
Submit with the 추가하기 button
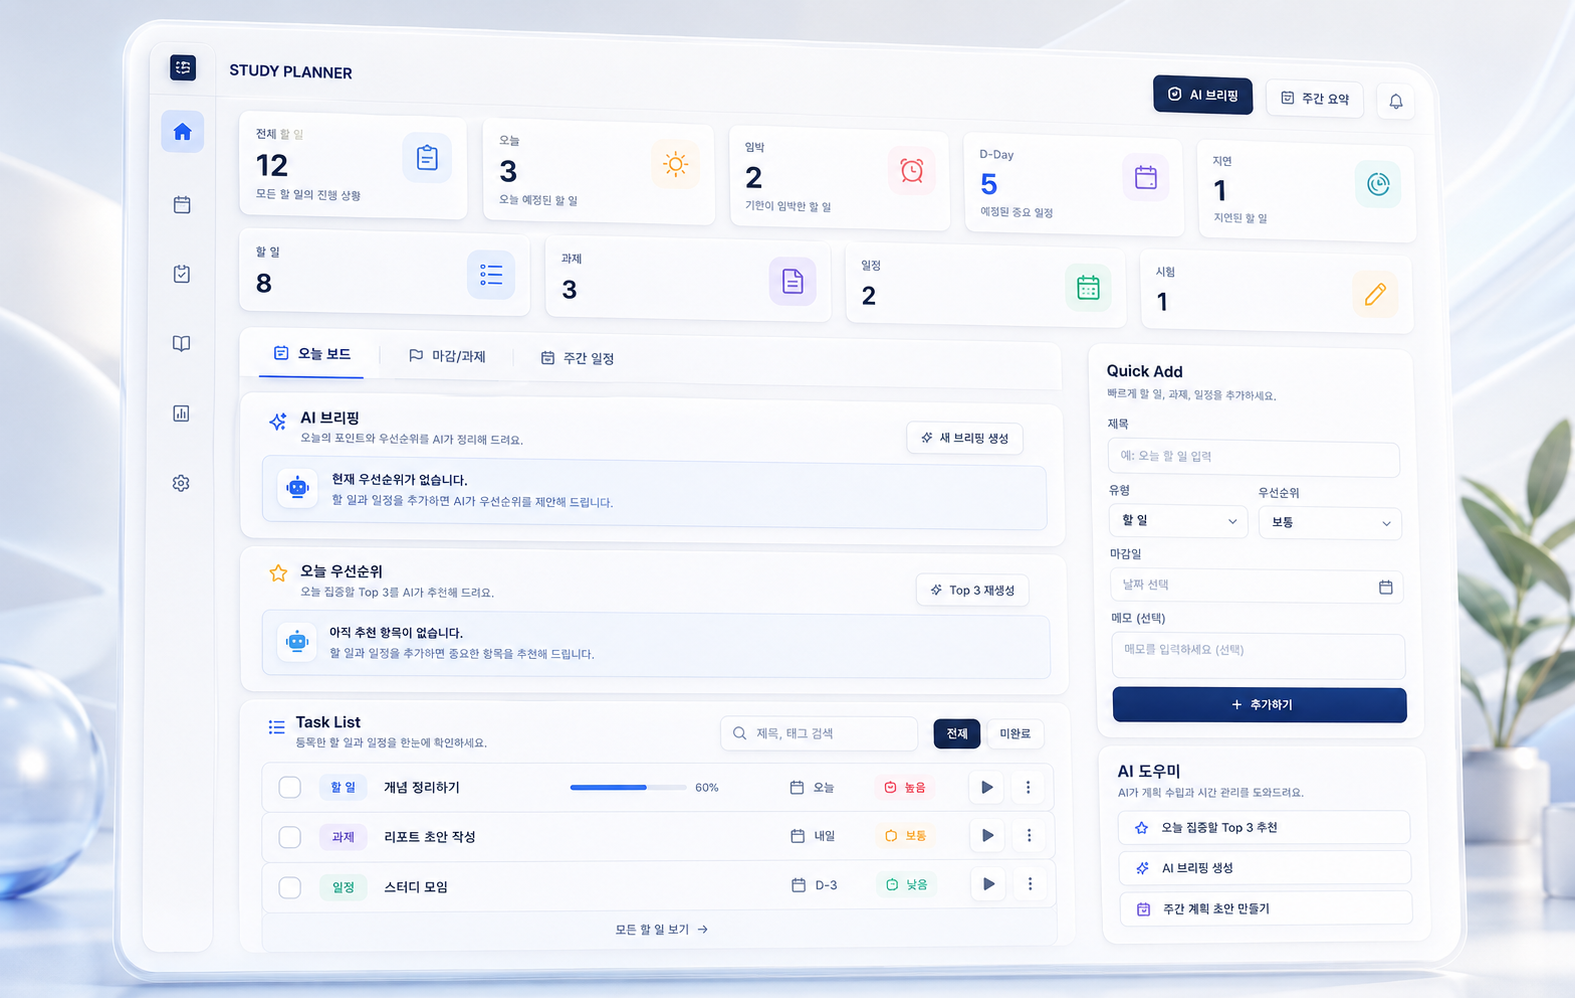[x=1260, y=705]
